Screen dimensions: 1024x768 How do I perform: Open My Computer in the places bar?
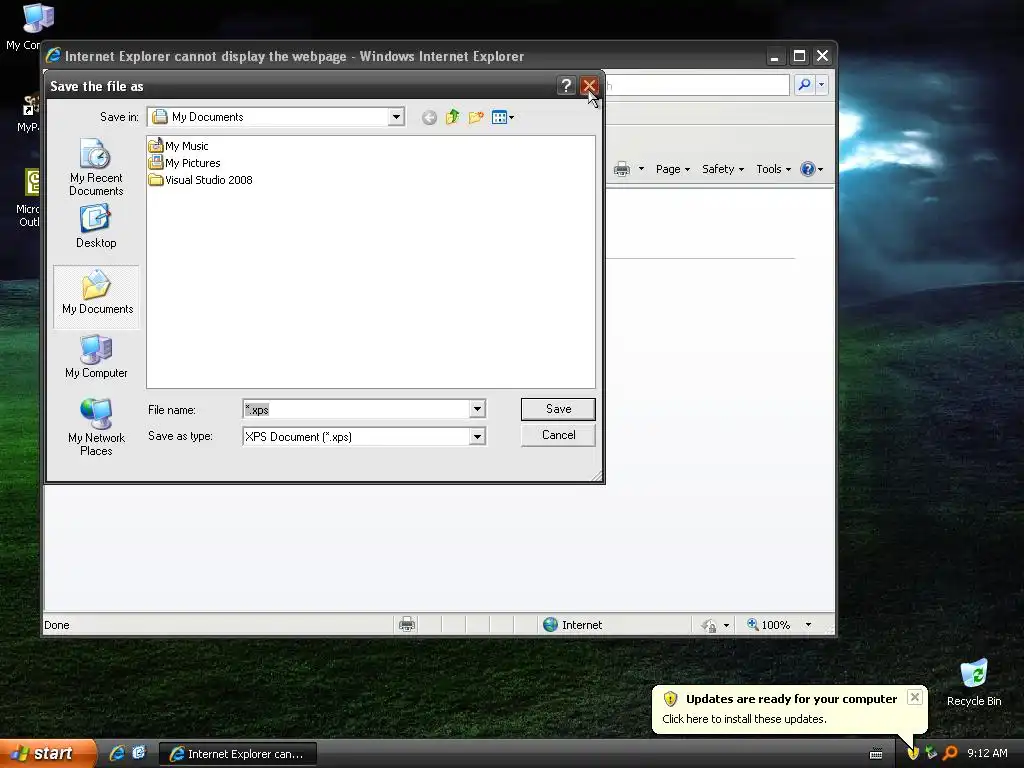point(96,357)
